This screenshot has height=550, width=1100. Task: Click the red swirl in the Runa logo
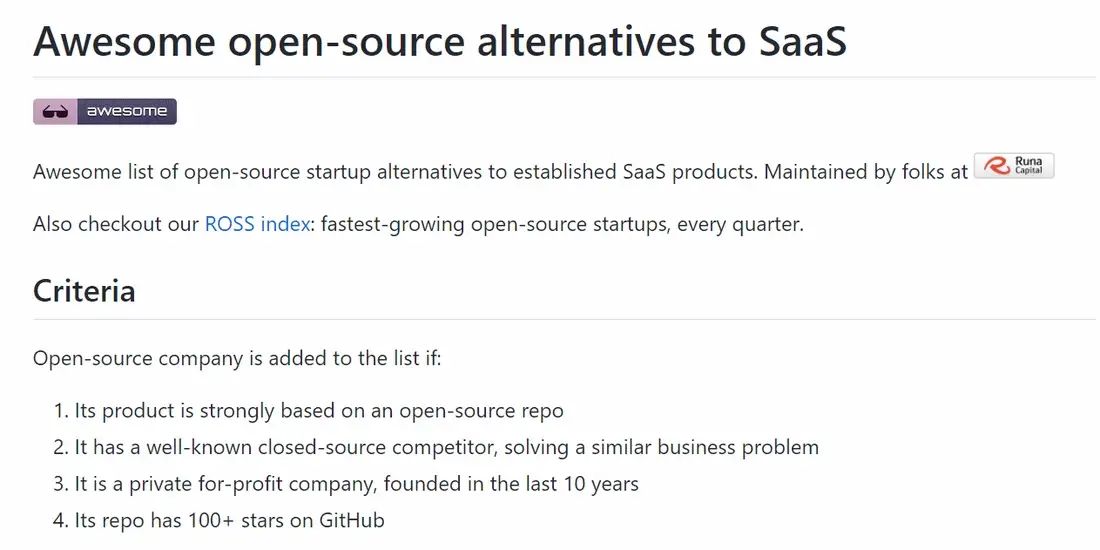996,166
